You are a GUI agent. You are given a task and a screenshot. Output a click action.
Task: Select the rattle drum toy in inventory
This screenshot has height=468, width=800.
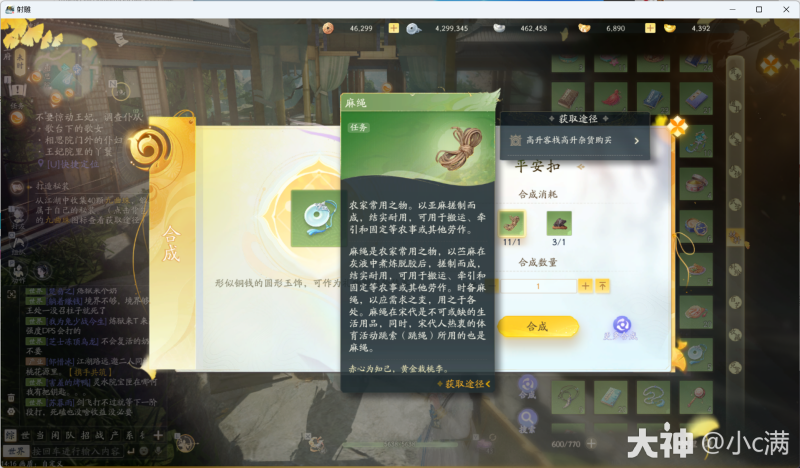pyautogui.click(x=696, y=397)
